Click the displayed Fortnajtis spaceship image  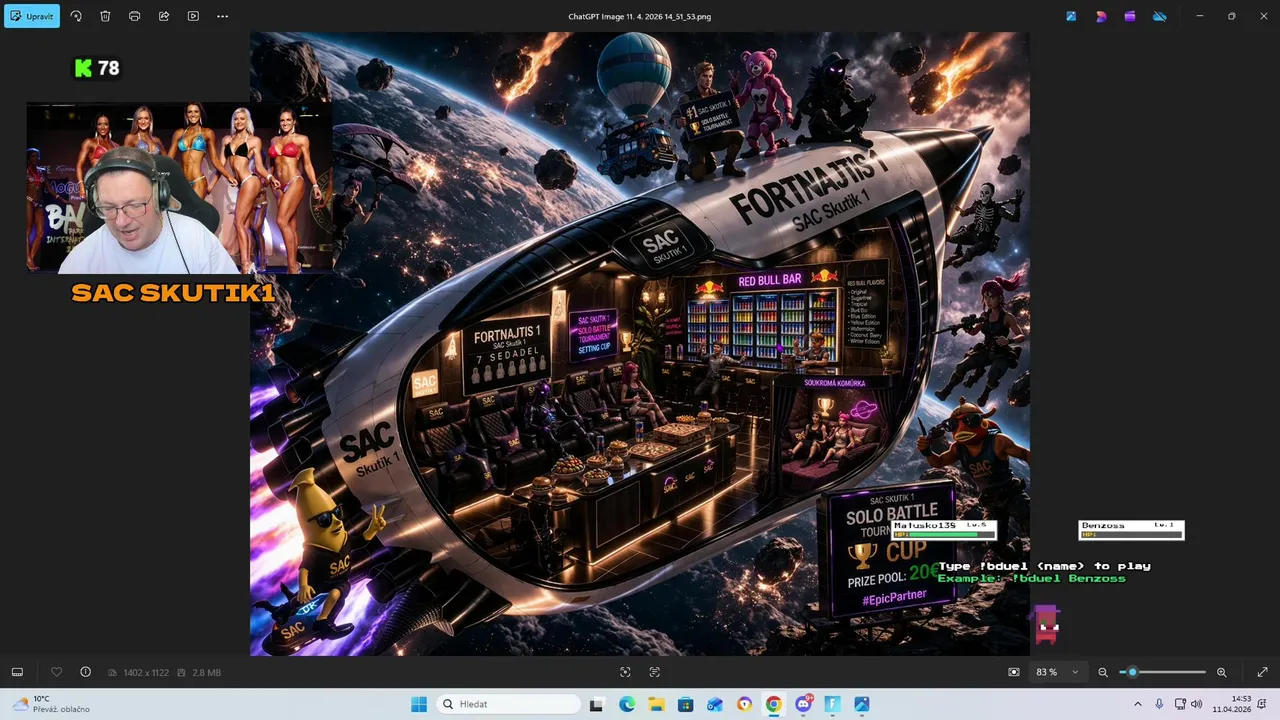point(640,343)
